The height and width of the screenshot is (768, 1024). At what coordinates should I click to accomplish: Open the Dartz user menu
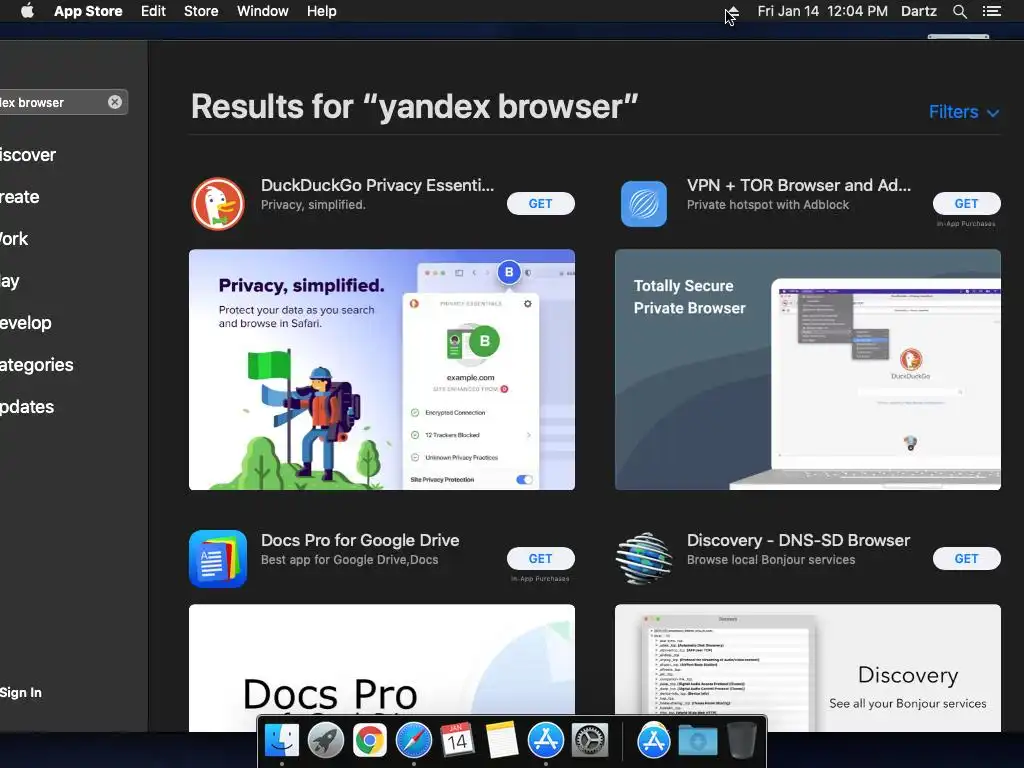[919, 11]
